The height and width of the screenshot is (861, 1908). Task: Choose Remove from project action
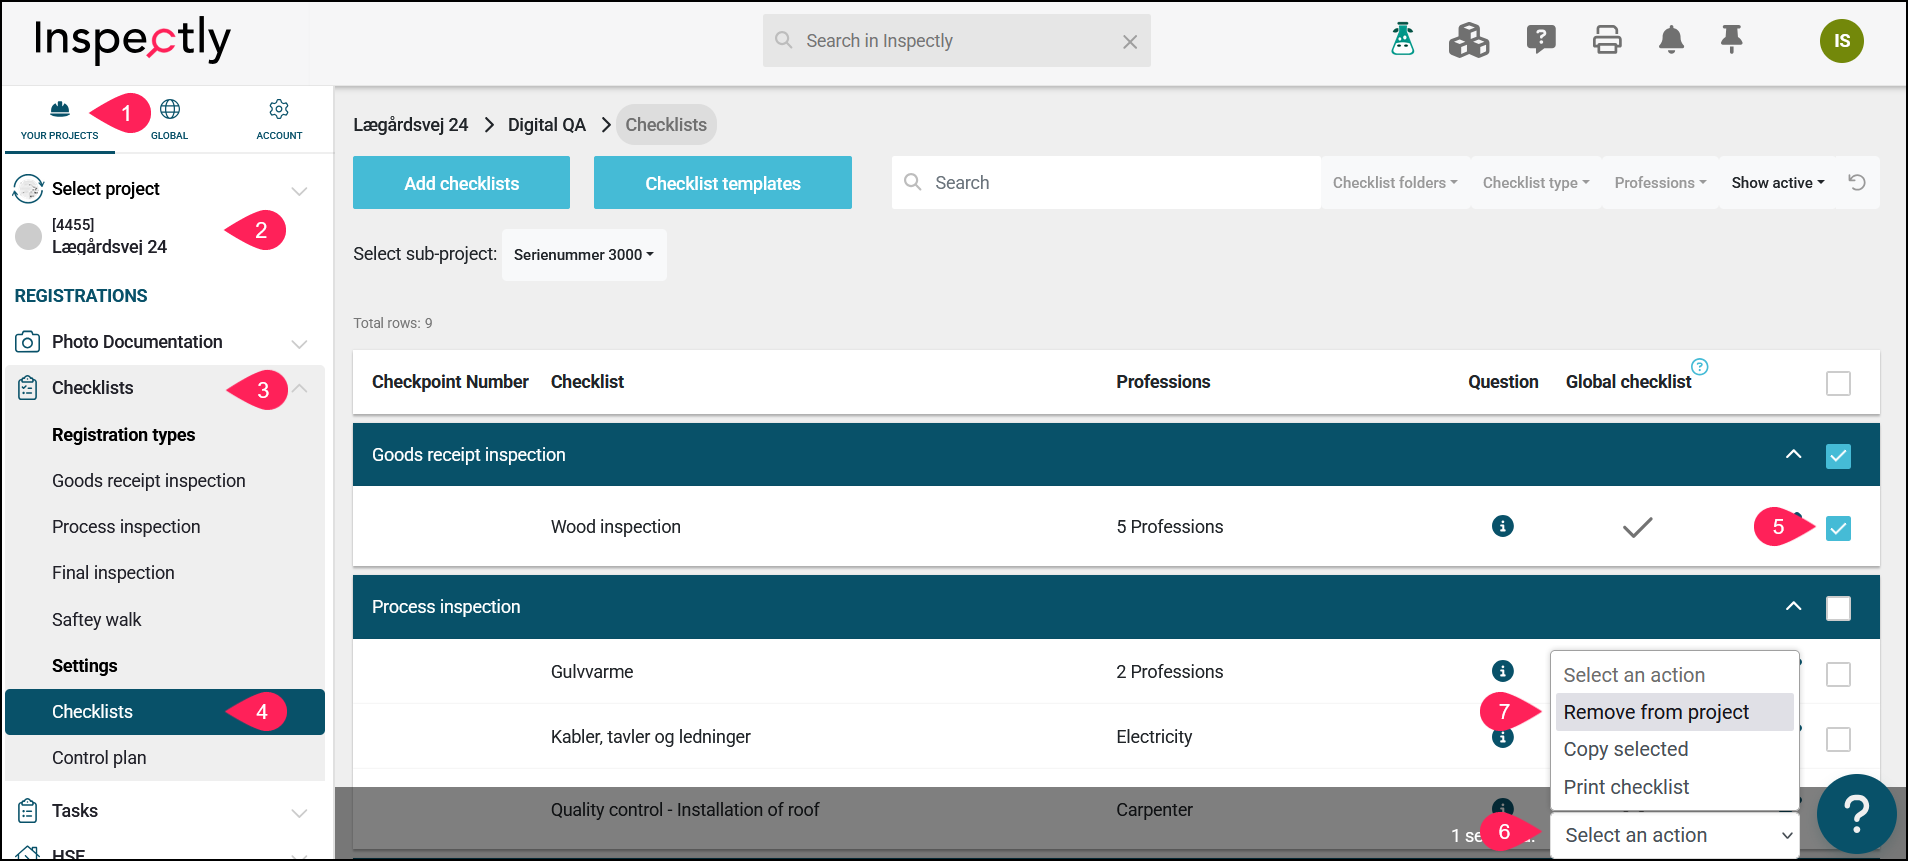pyautogui.click(x=1674, y=712)
